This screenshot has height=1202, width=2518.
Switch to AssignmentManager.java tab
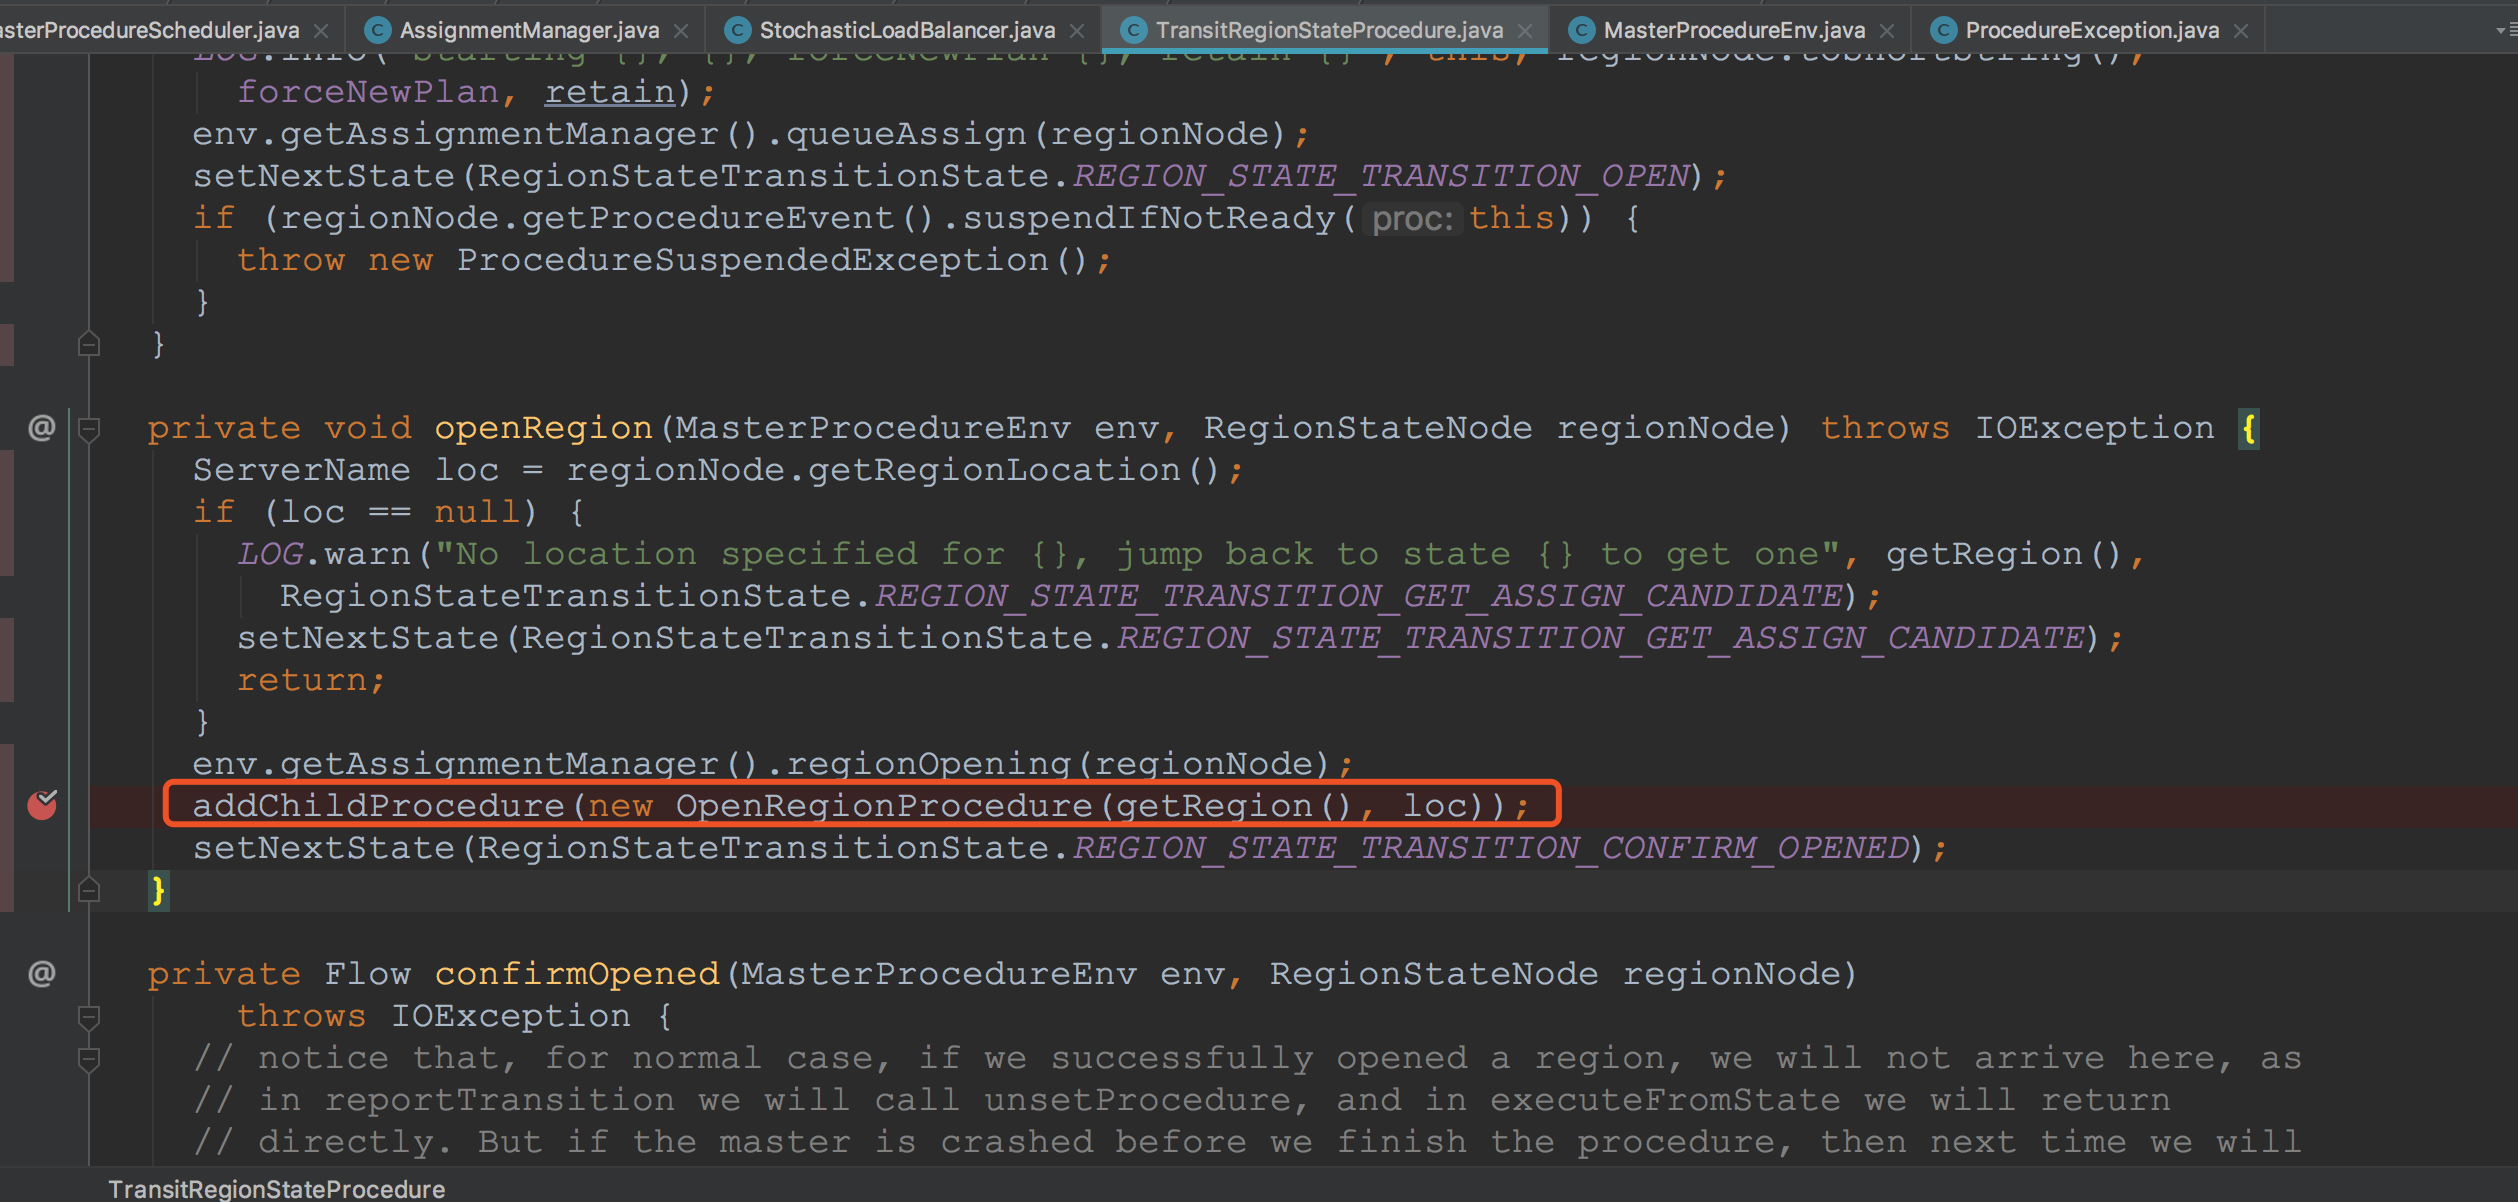point(528,31)
